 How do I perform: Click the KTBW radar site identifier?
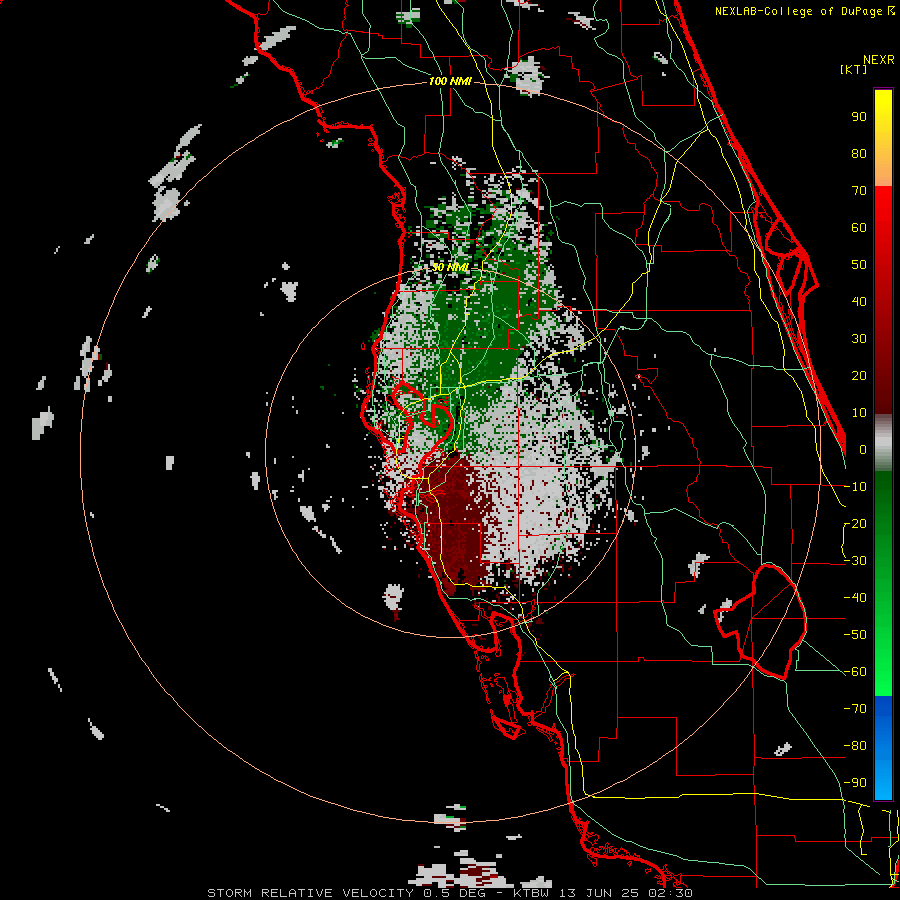click(x=533, y=893)
